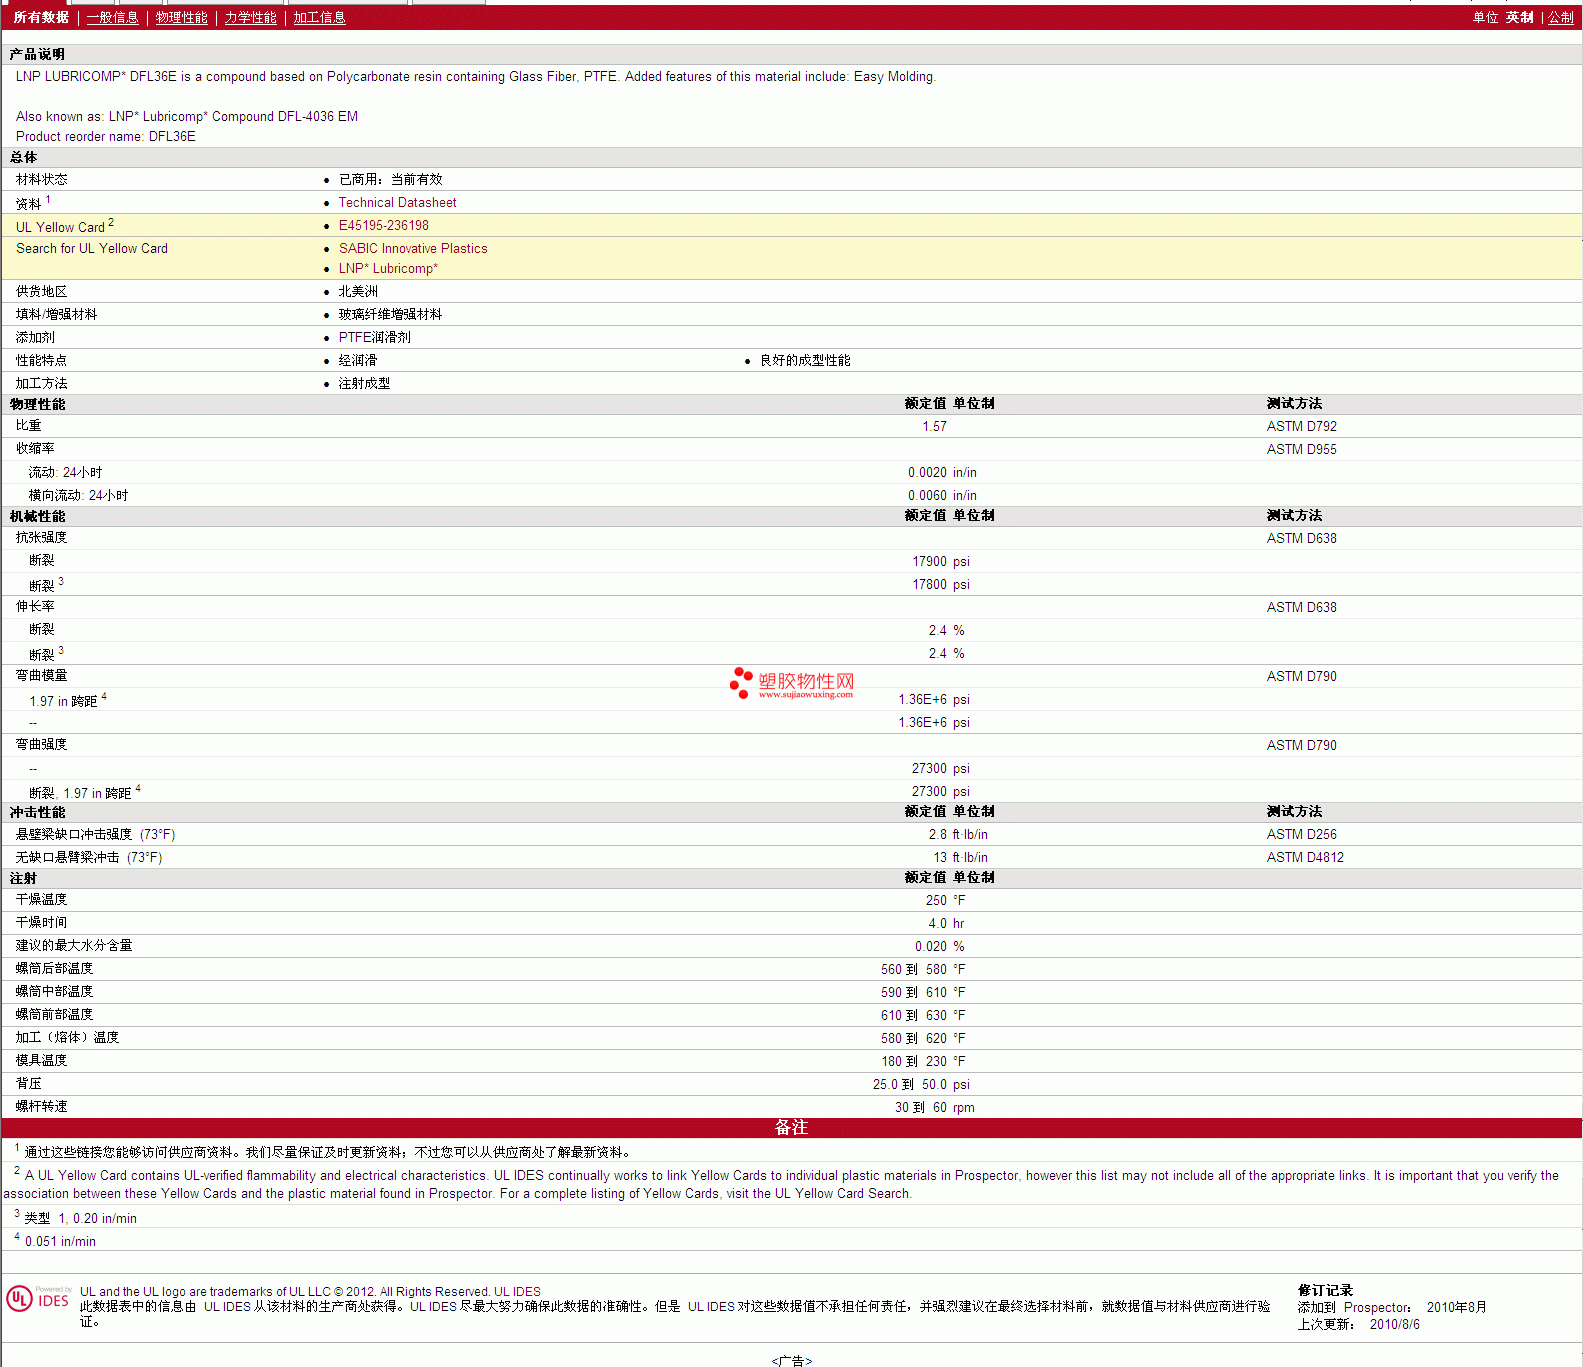This screenshot has width=1583, height=1367.
Task: Select the 27300 psi value for 断裂, 1.97 in 跨距
Action: (x=940, y=792)
